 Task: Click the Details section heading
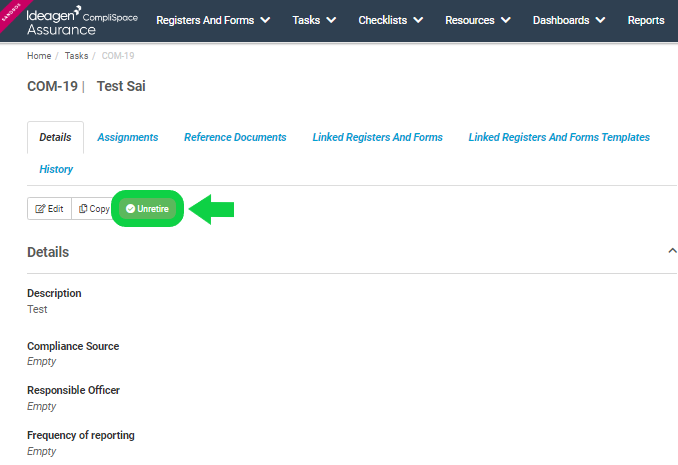click(48, 252)
